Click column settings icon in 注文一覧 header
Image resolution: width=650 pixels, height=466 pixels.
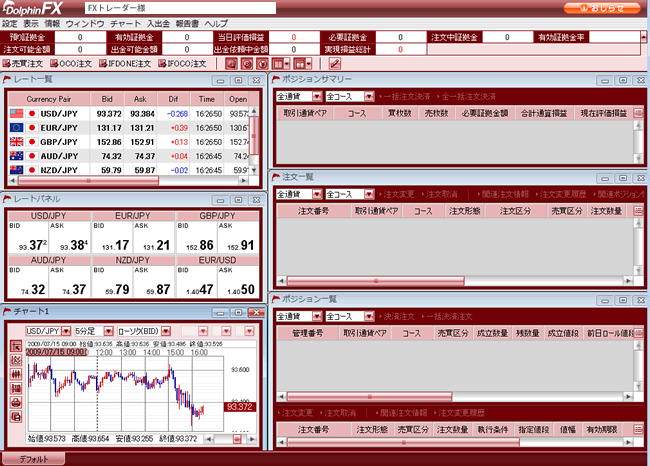638,211
